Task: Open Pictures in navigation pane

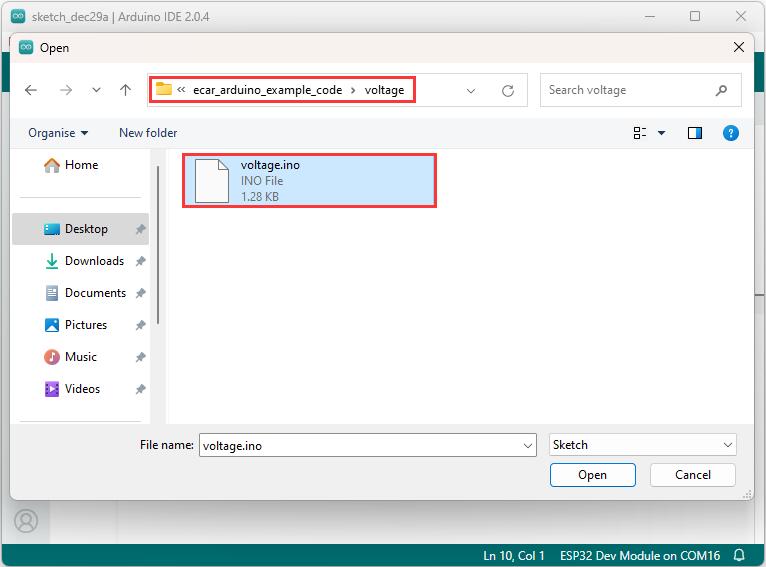Action: [76, 325]
